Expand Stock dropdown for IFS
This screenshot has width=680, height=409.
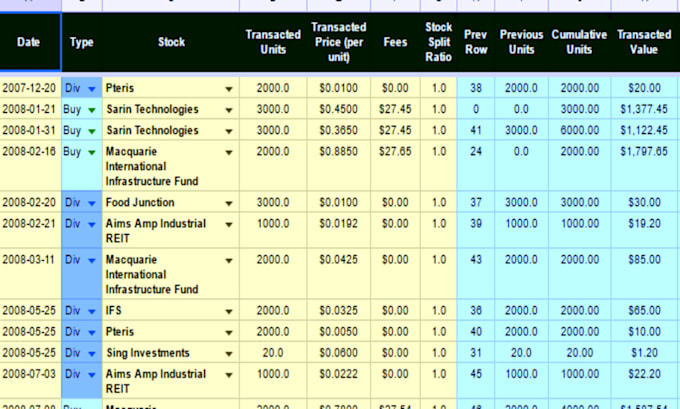coord(229,312)
